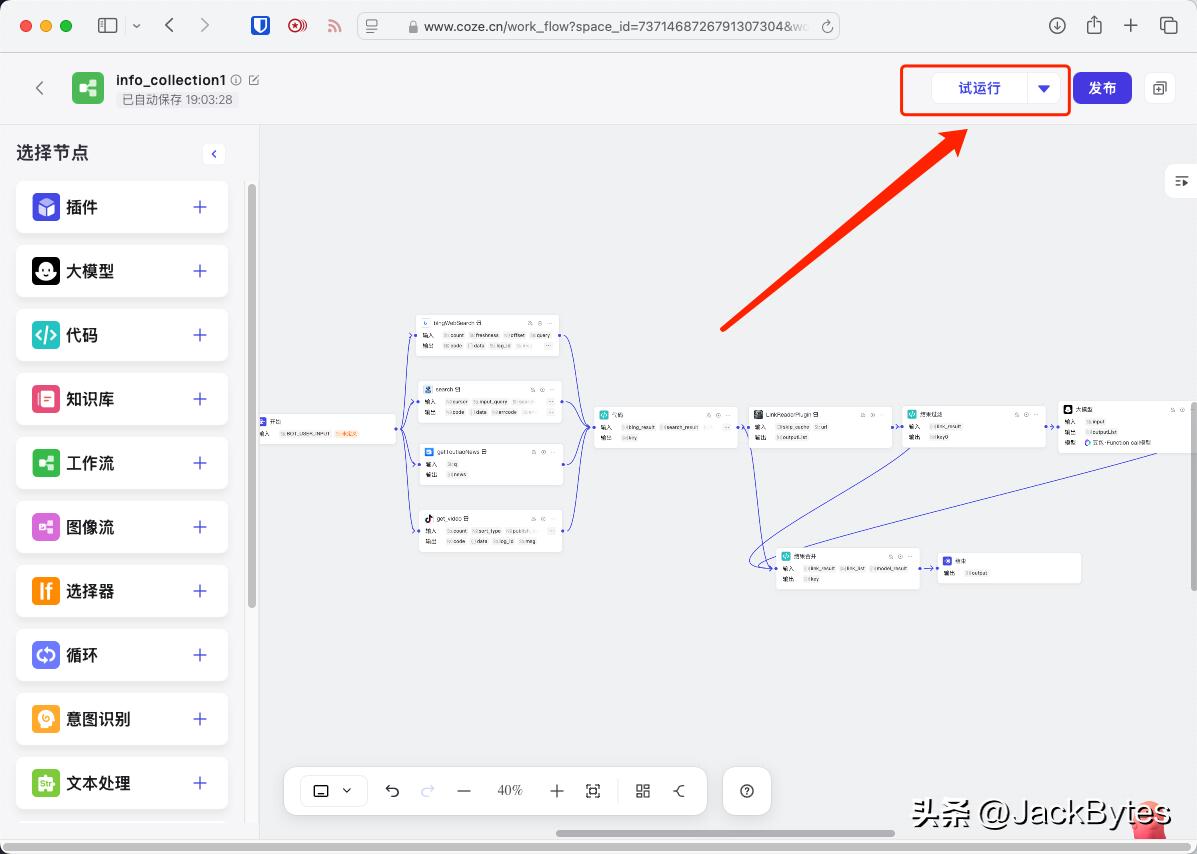This screenshot has height=854, width=1197.
Task: Select the get_video node on canvas
Action: pos(491,530)
